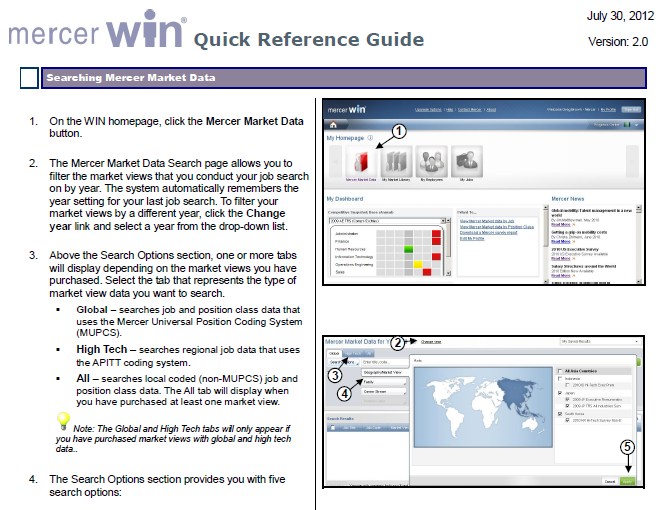Click the Mercer News scrollbar up arrow
This screenshot has height=510, width=663.
[638, 208]
